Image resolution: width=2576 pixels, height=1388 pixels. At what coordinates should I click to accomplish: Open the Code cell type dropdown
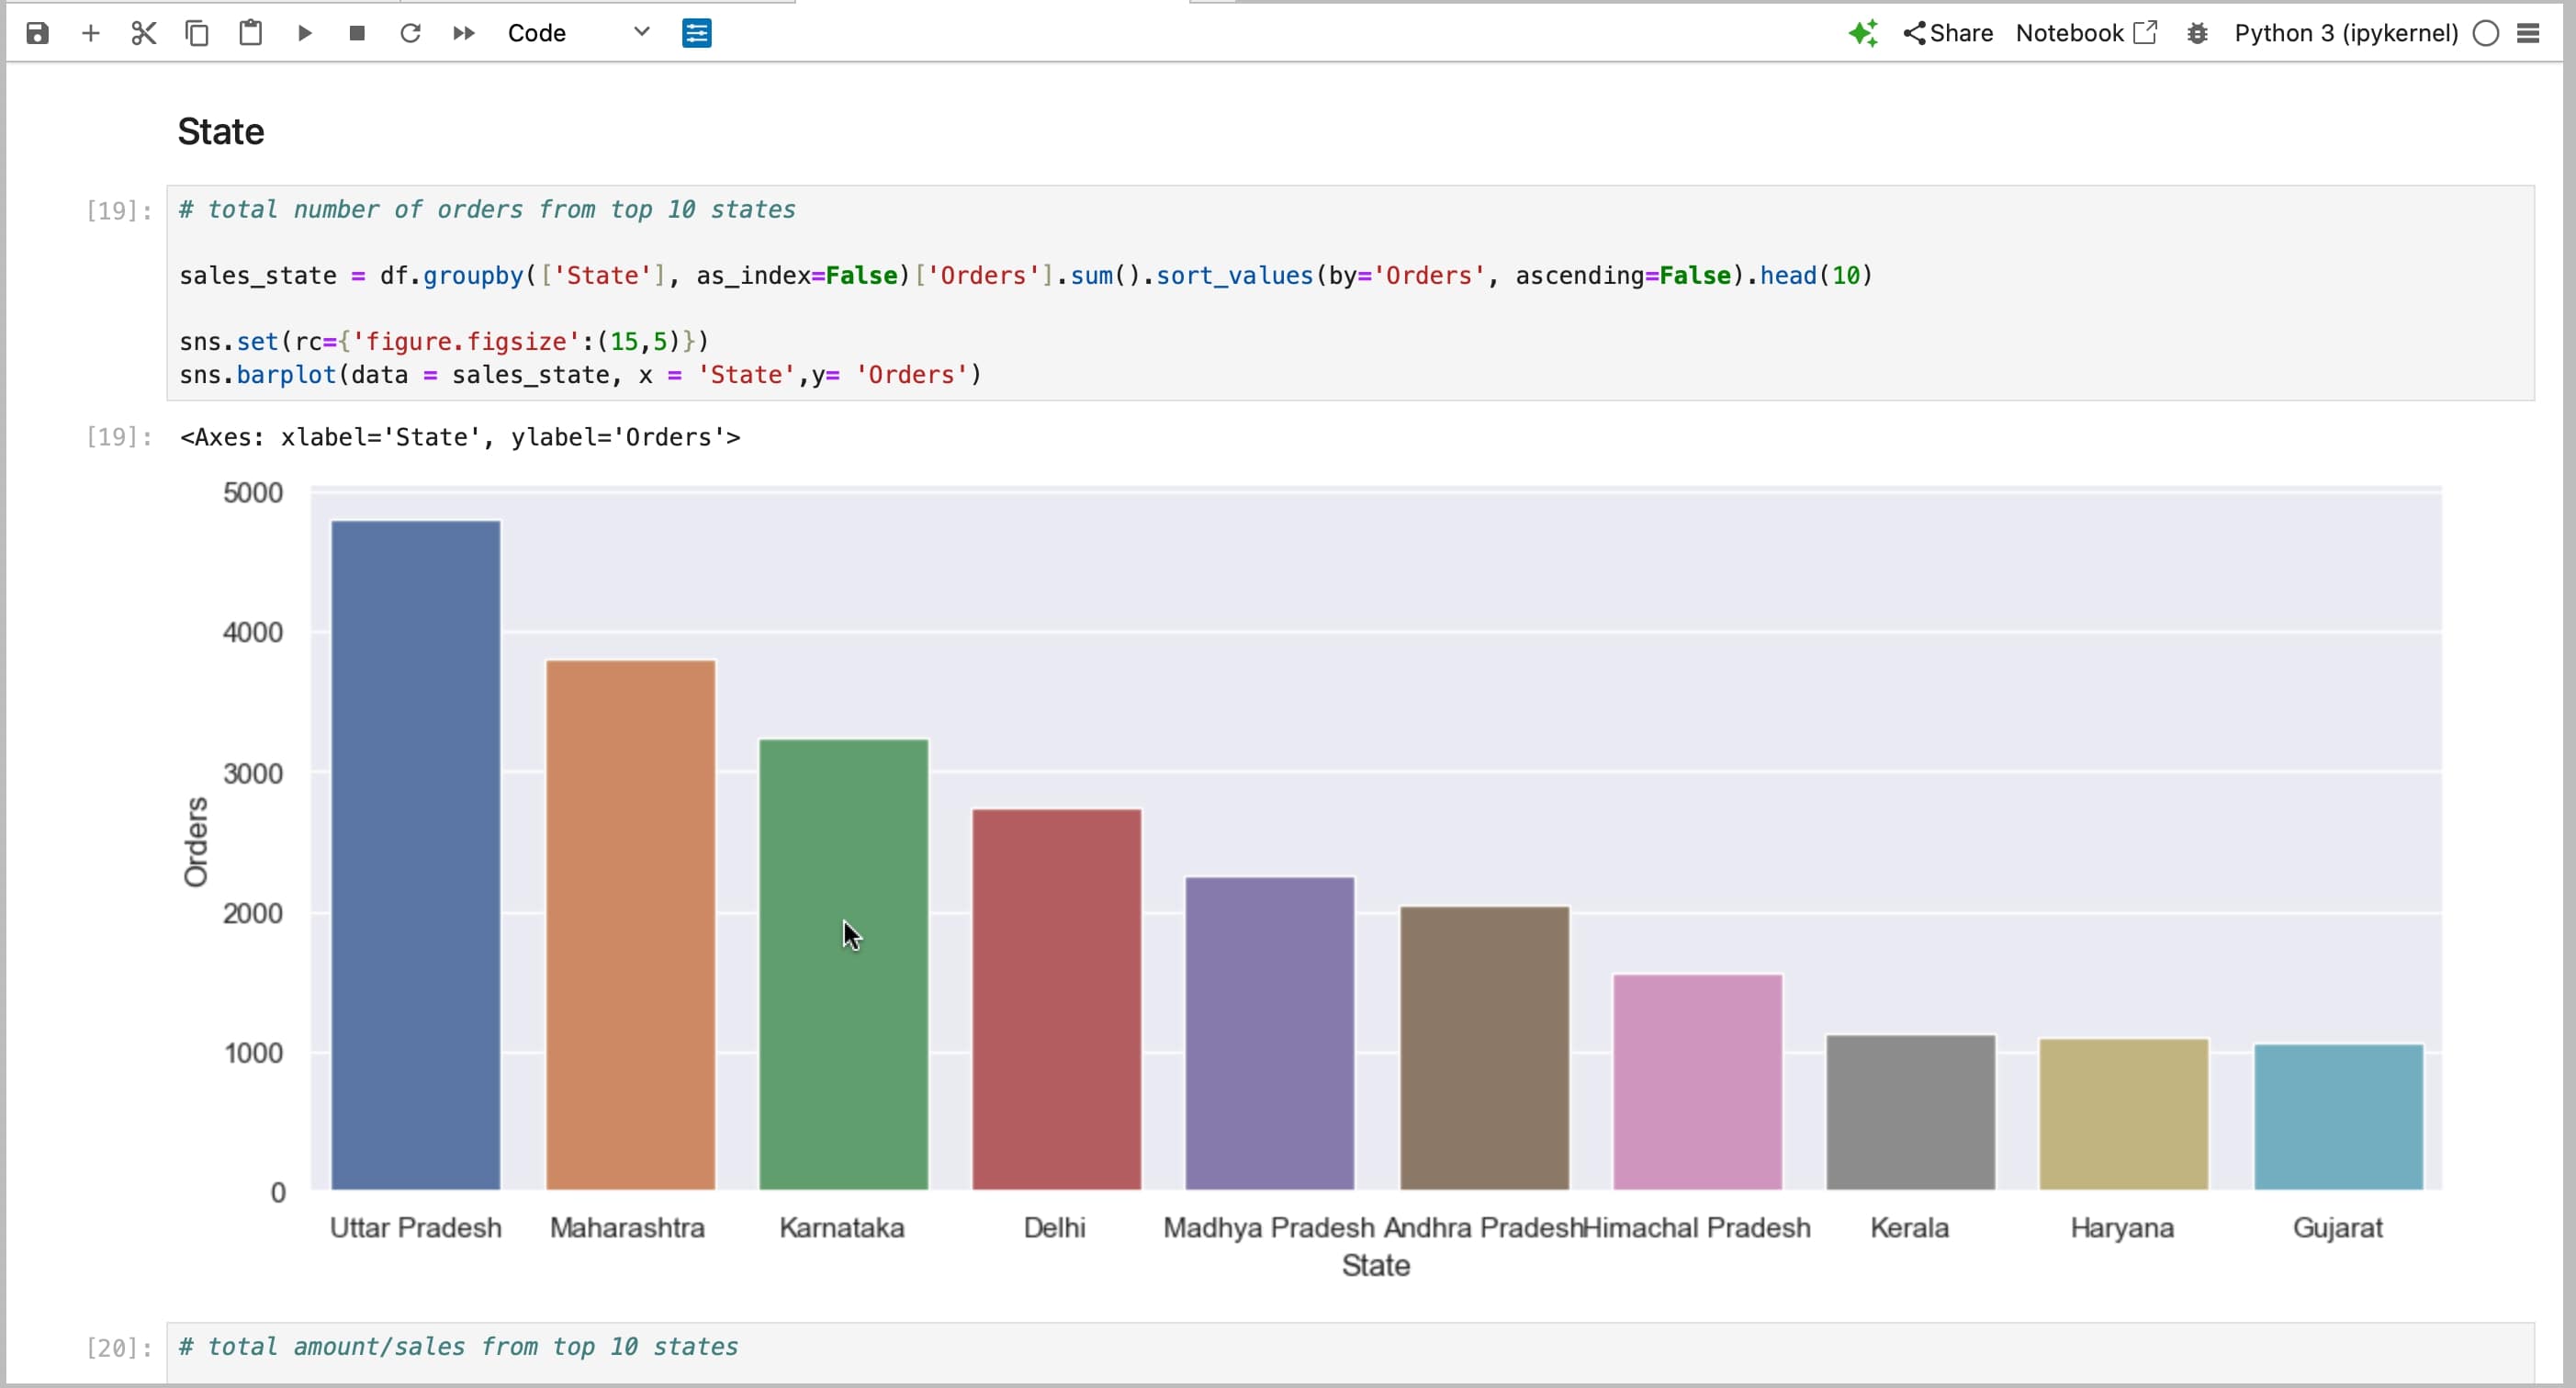(579, 33)
